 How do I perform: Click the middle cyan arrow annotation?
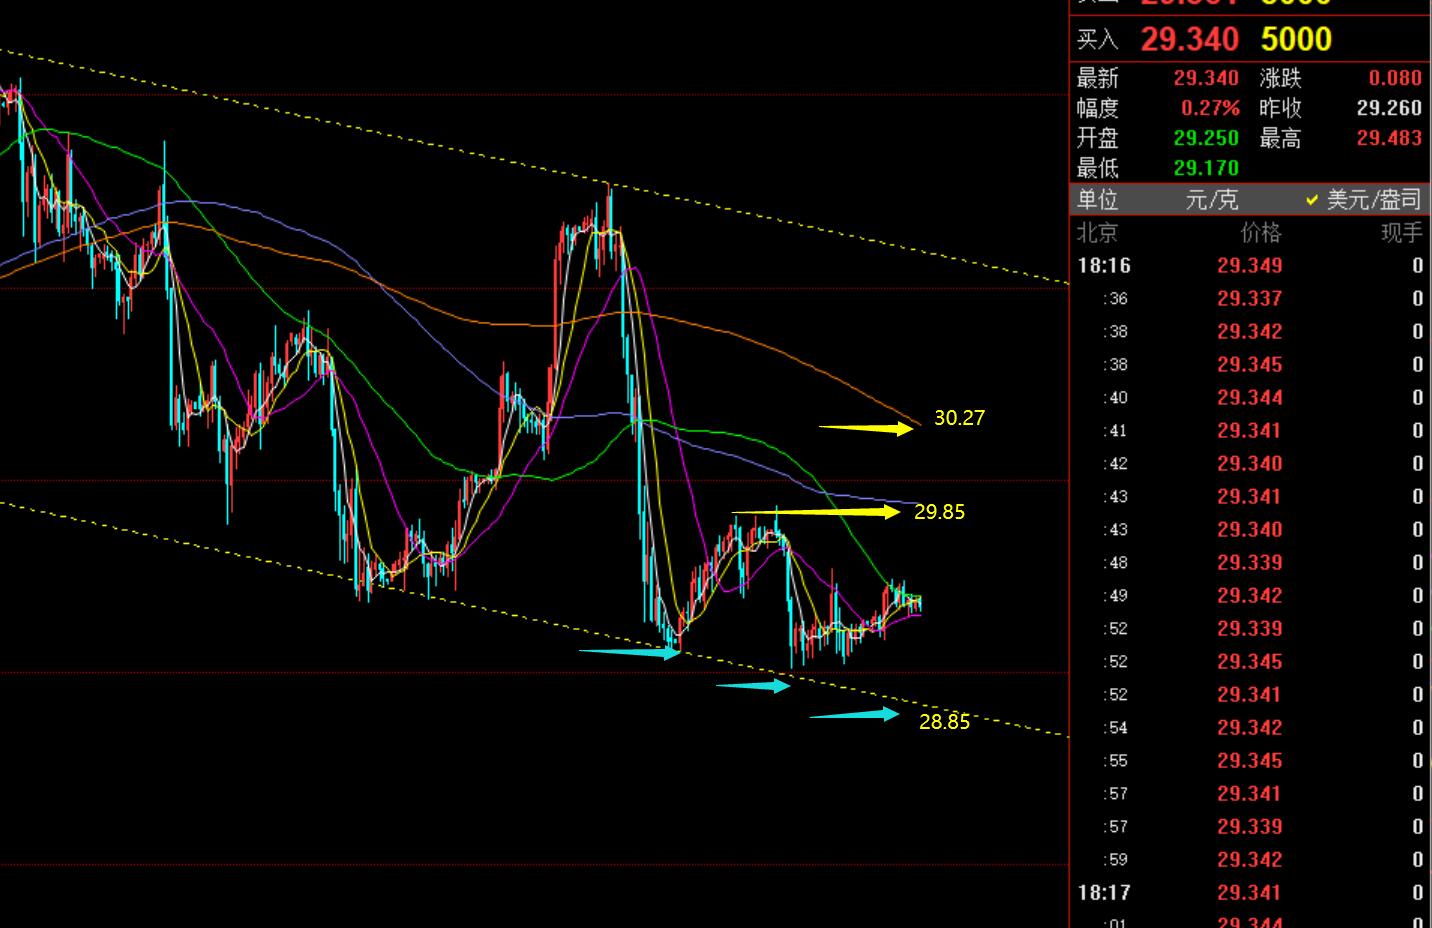752,686
